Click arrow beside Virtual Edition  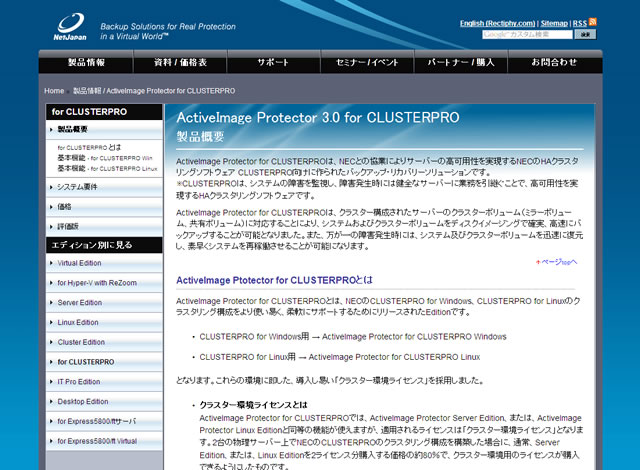click(51, 263)
